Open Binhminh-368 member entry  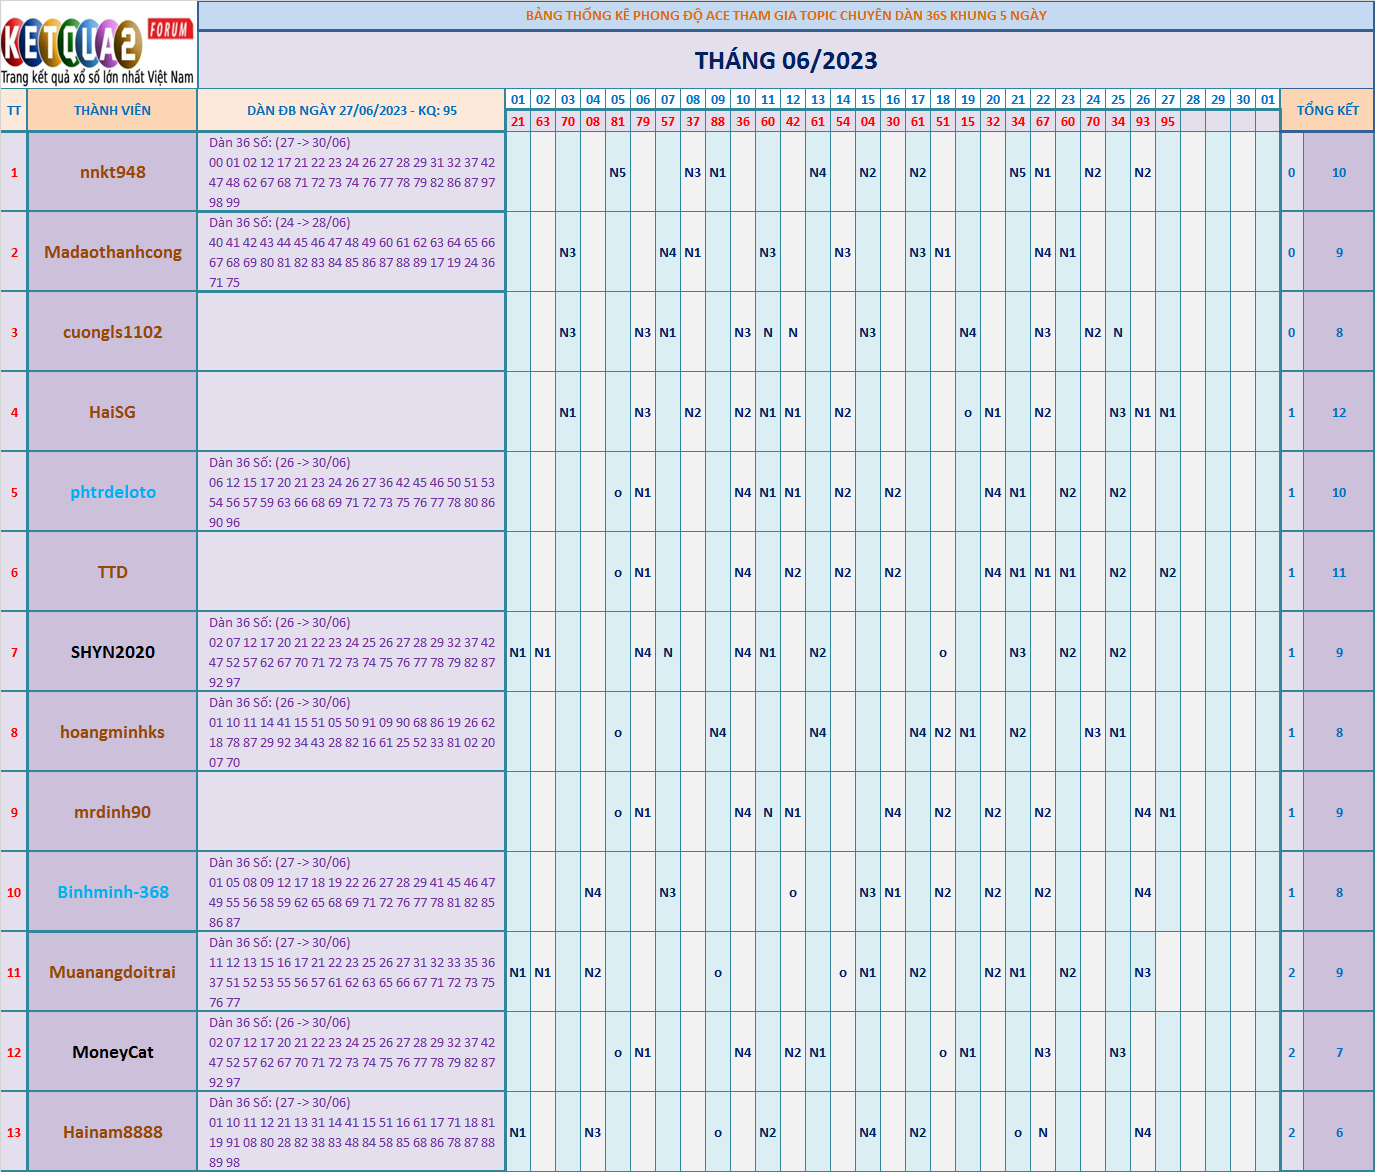click(113, 892)
